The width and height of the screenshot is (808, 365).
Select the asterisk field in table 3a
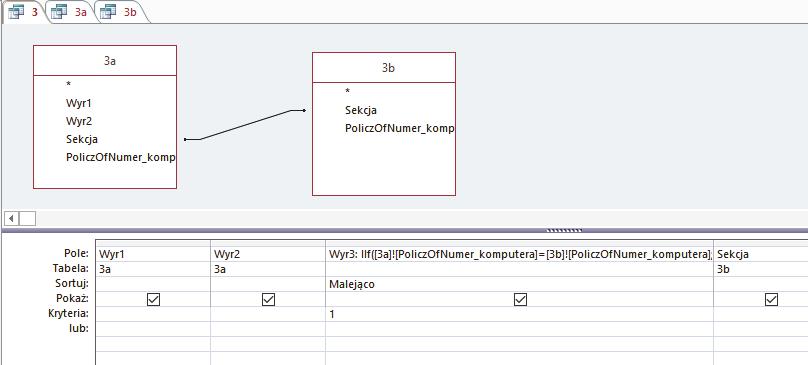coord(69,85)
